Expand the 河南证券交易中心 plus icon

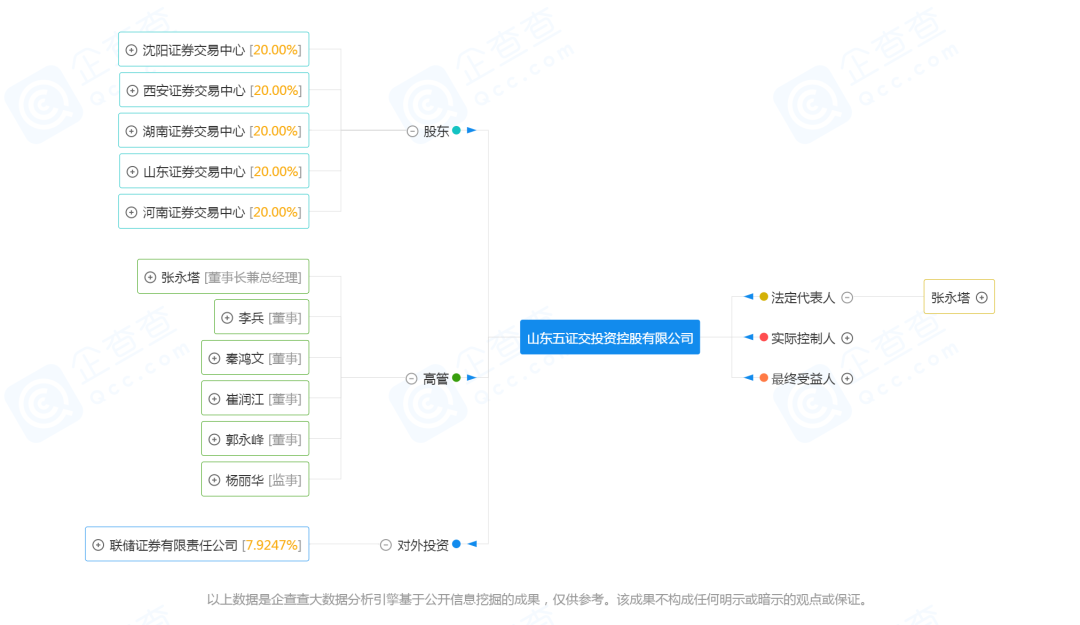point(132,212)
